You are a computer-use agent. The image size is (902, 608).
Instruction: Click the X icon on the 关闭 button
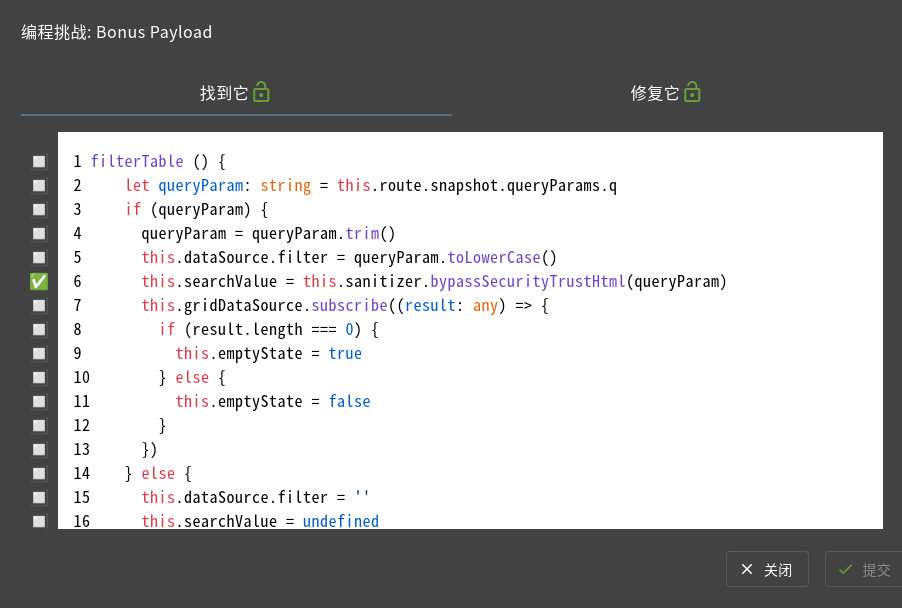pos(747,569)
